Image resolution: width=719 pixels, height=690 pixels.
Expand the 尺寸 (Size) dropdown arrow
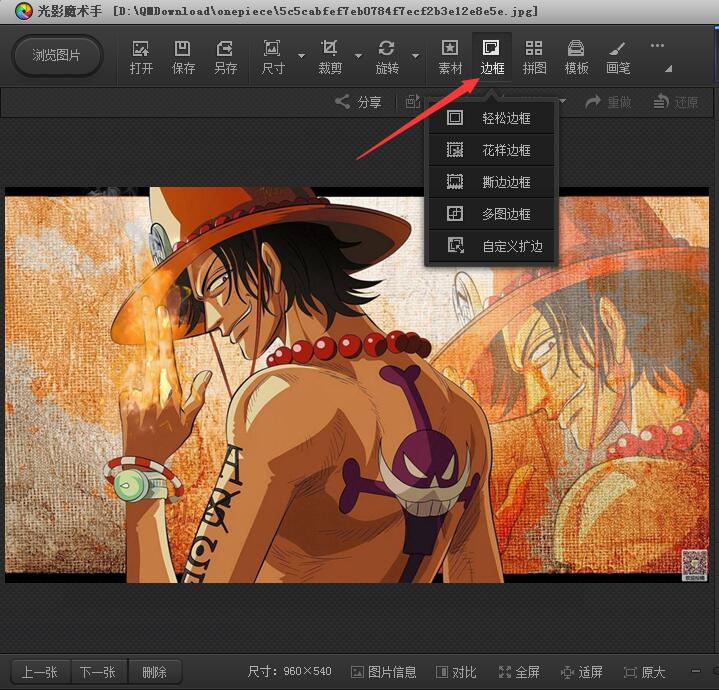tap(301, 56)
